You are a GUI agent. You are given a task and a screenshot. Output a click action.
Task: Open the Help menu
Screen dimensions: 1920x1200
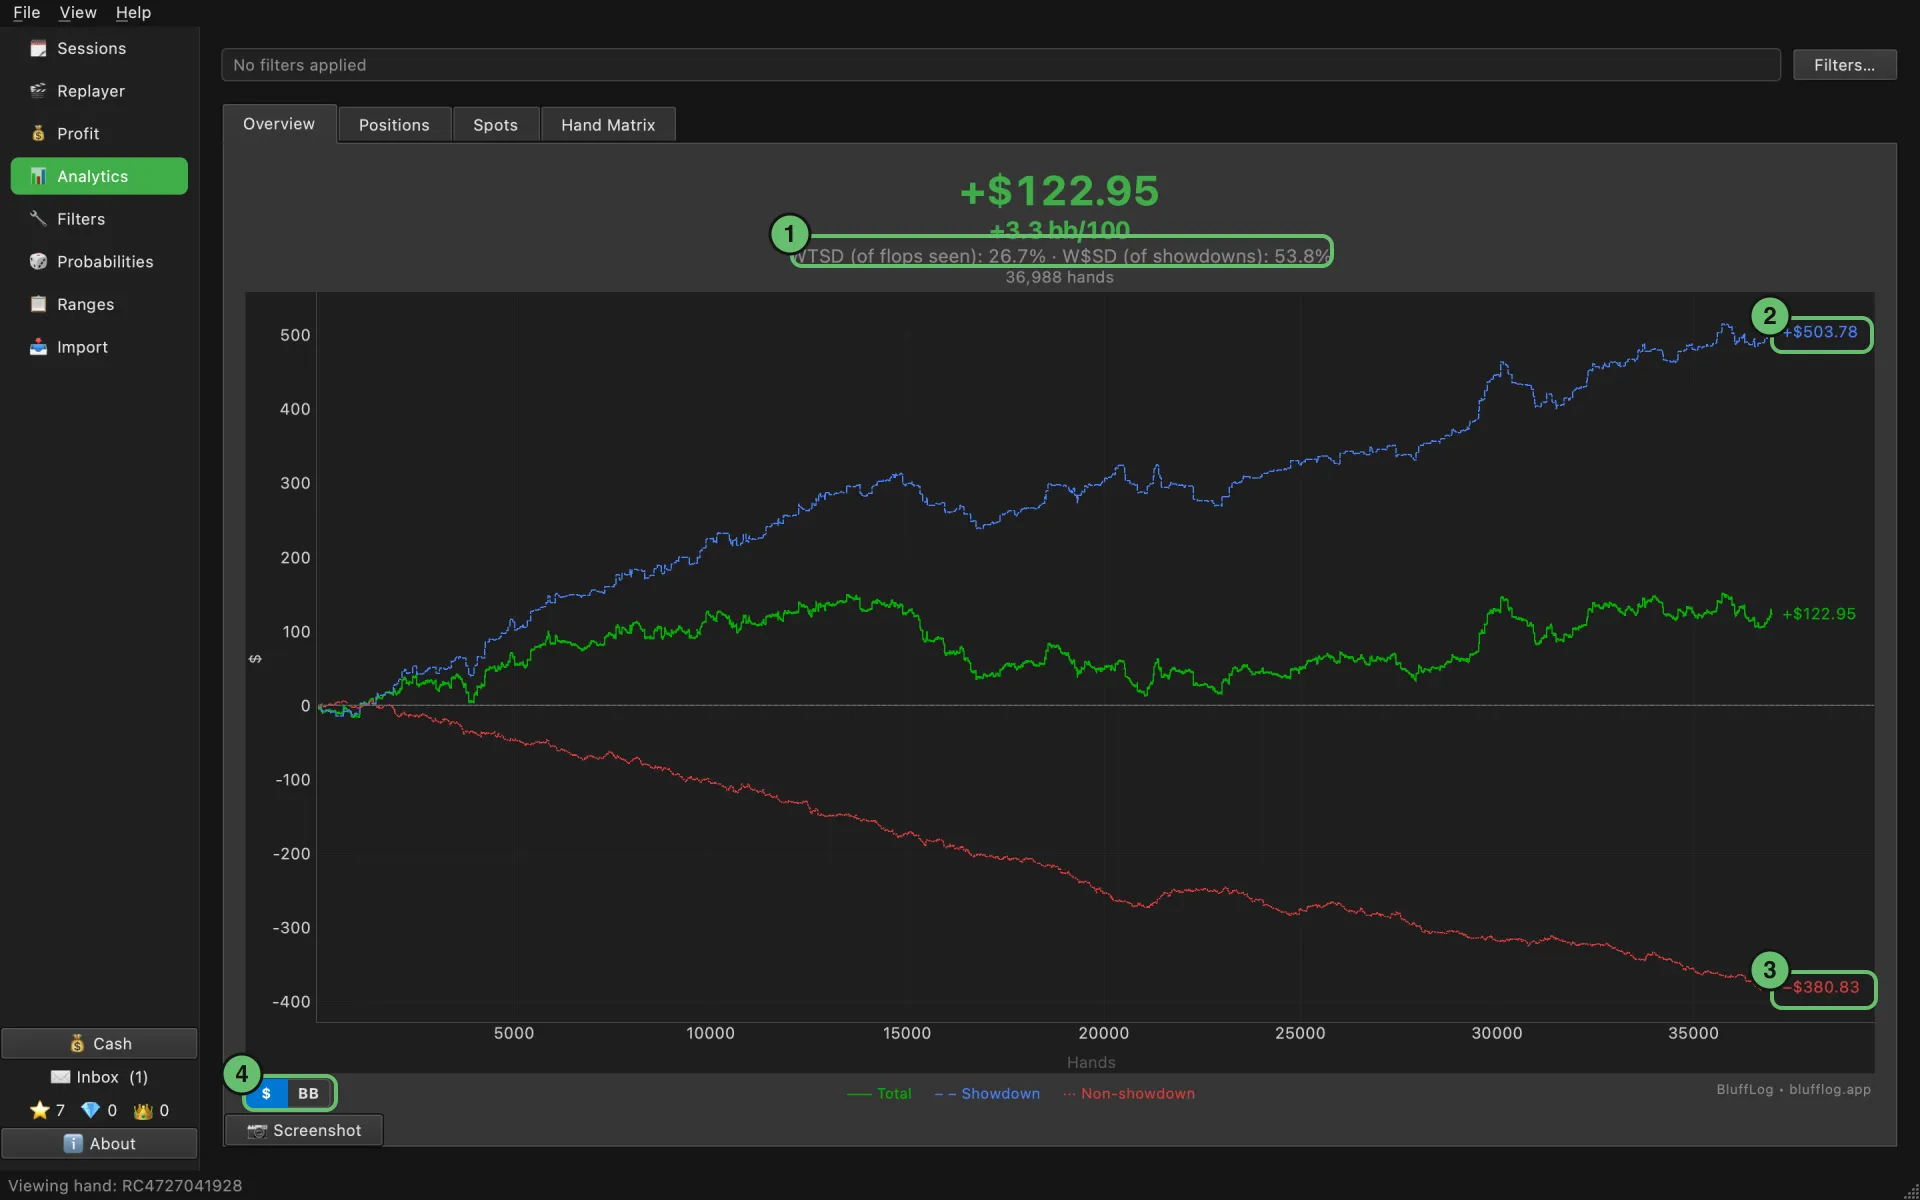[x=133, y=13]
